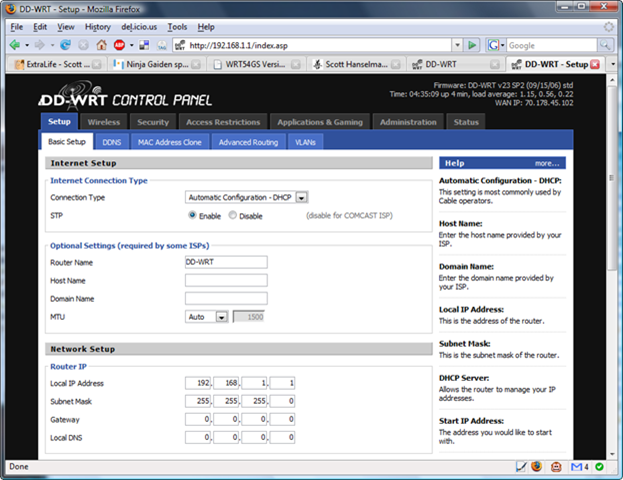Select the STP Enable radio button
The image size is (623, 480).
(192, 215)
